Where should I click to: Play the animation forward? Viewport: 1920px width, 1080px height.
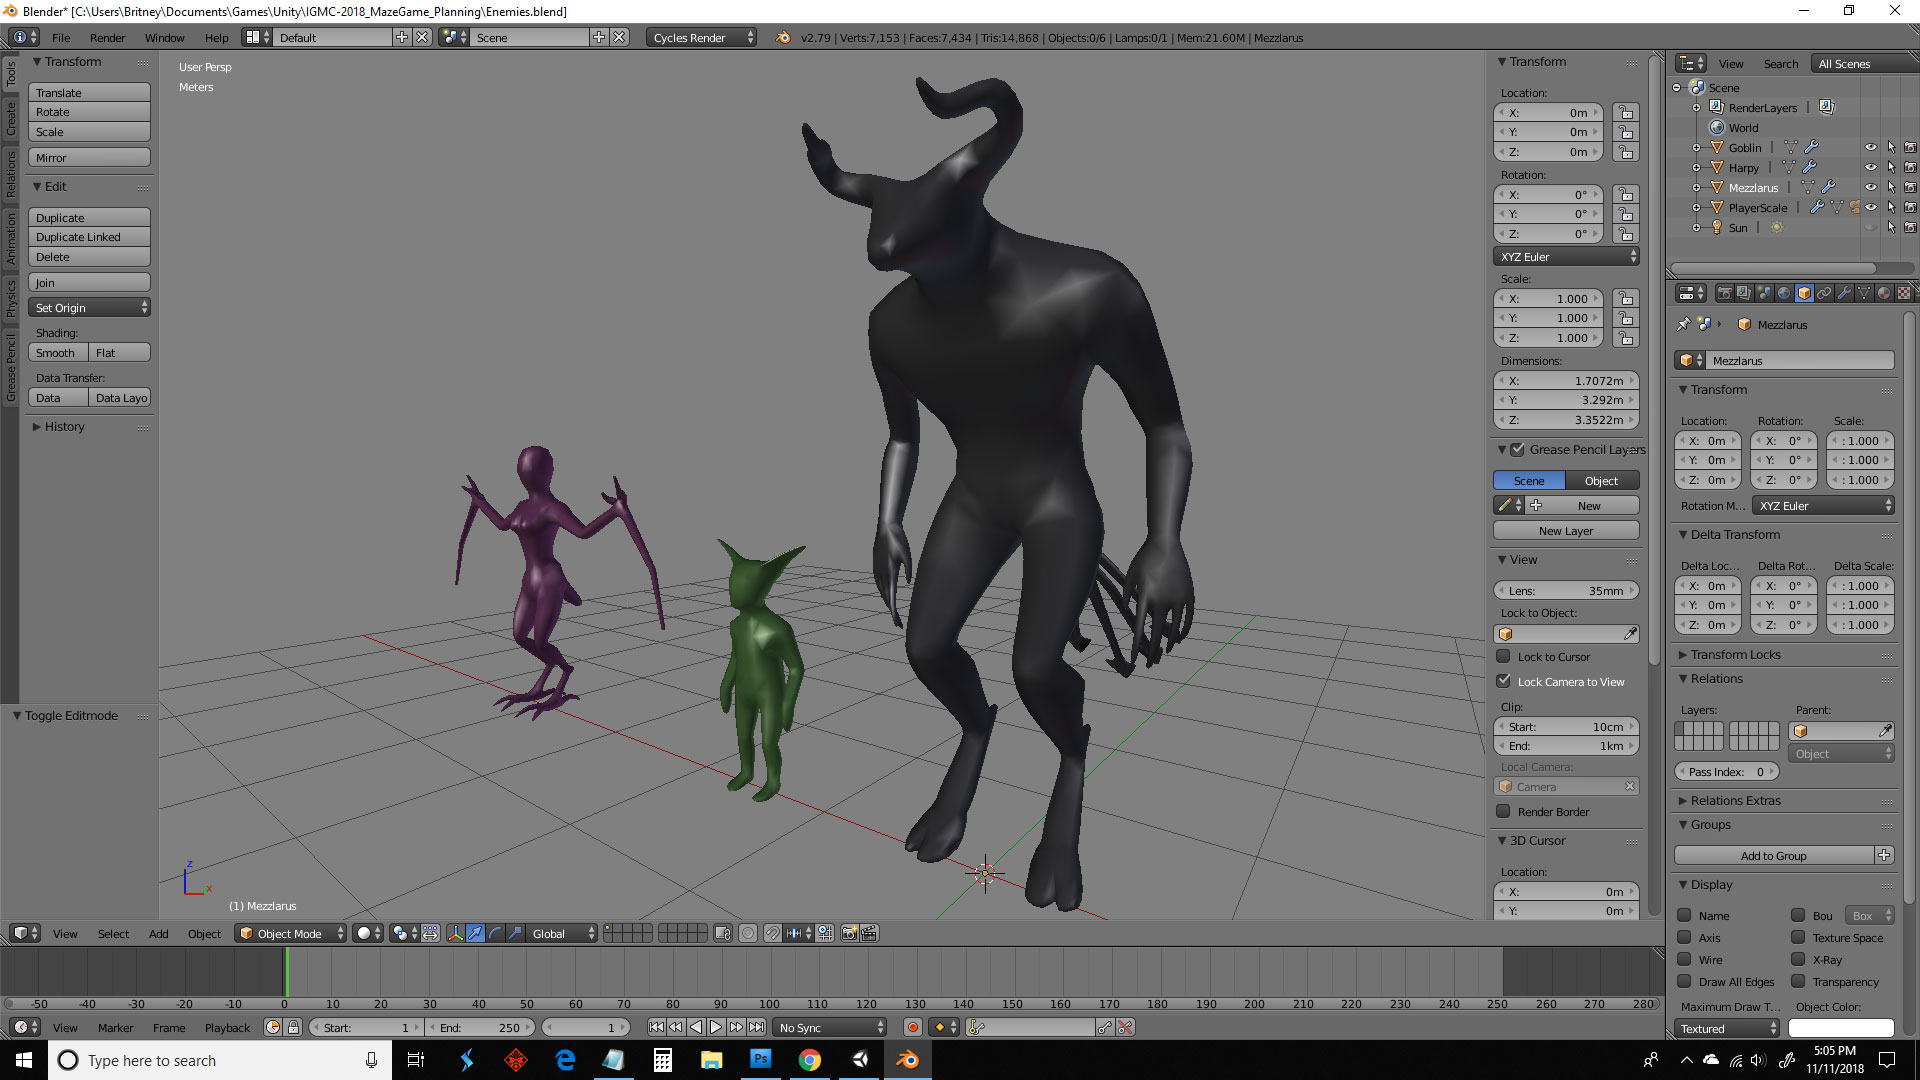coord(716,1027)
